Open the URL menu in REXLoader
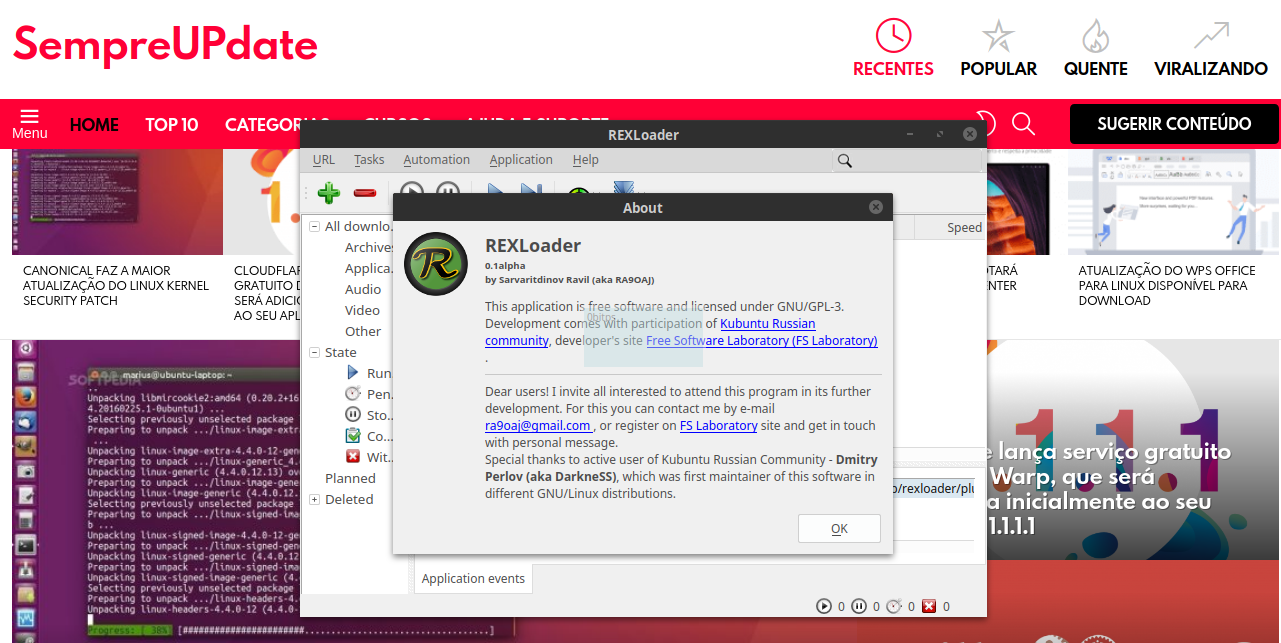1281x643 pixels. (324, 160)
